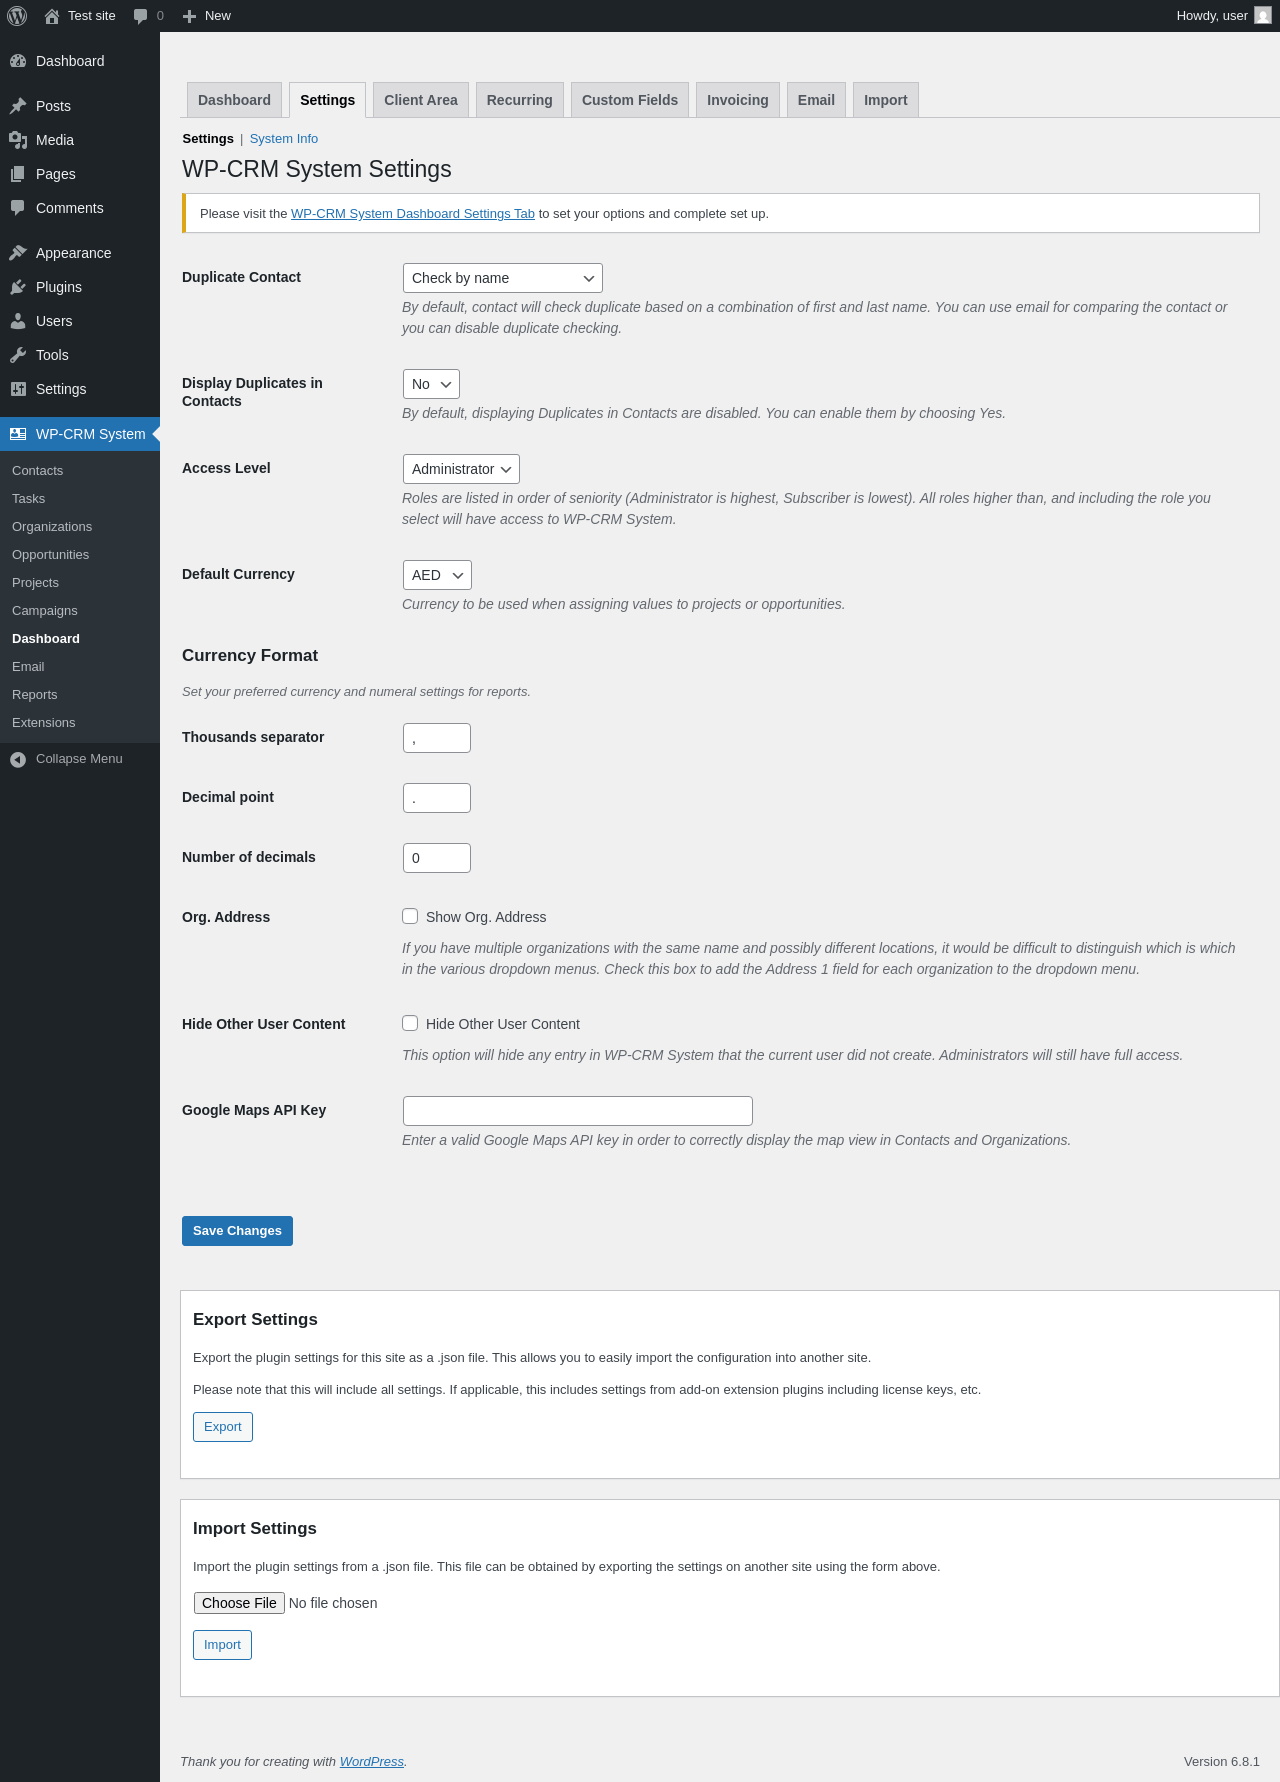Click the Plugins plug icon
The image size is (1280, 1782).
point(18,287)
